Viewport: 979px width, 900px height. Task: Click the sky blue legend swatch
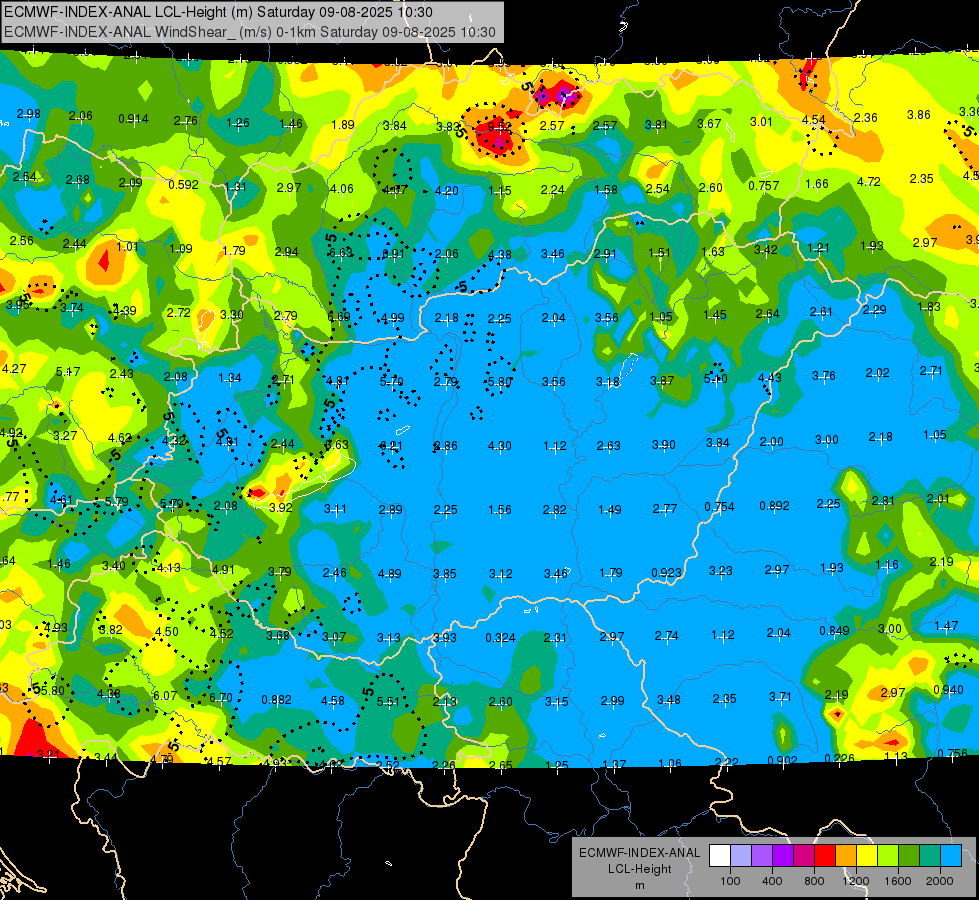coord(950,856)
